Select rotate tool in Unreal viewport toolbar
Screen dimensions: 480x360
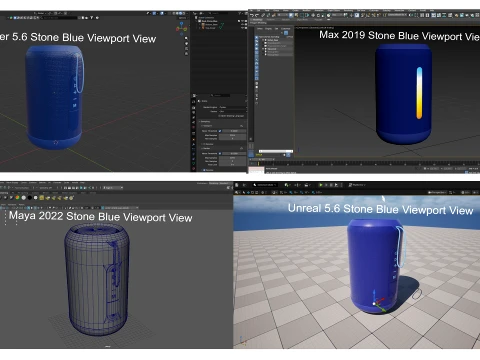pos(252,192)
